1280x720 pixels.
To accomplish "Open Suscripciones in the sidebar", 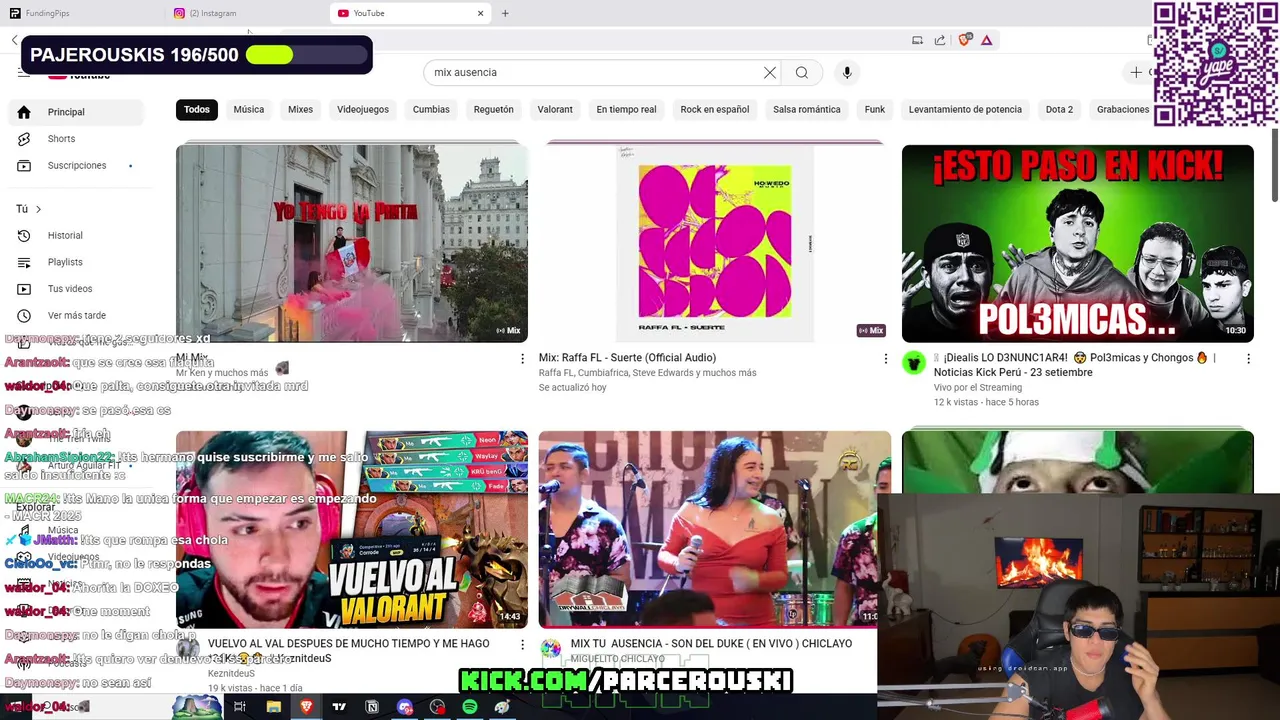I will pos(76,165).
